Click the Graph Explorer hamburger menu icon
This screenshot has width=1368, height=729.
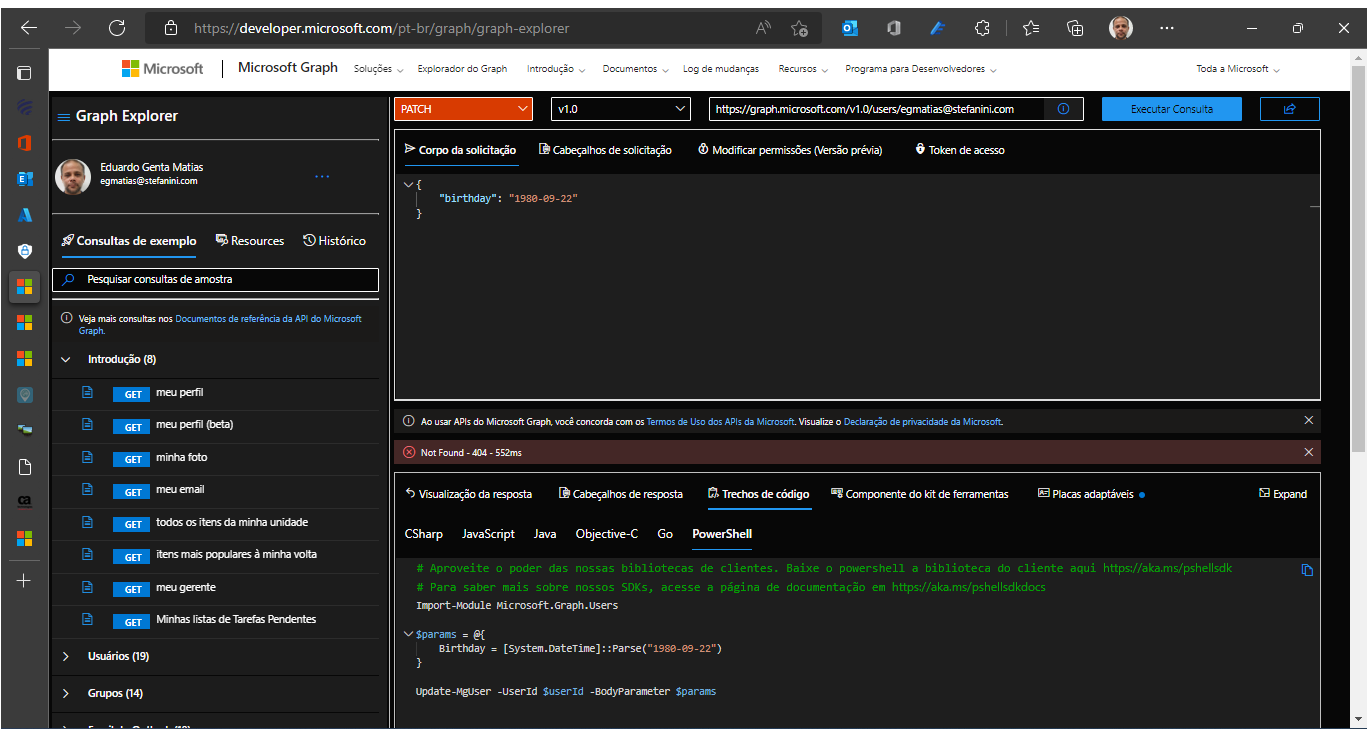(63, 115)
